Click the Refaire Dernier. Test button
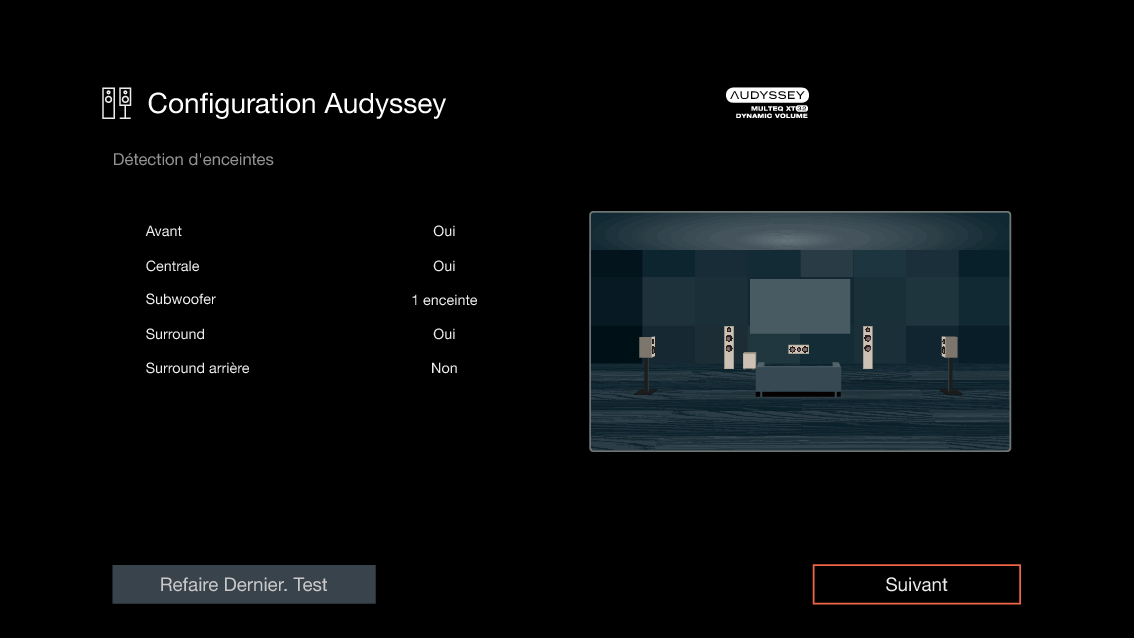Screen dimensions: 1134x638 coord(243,584)
